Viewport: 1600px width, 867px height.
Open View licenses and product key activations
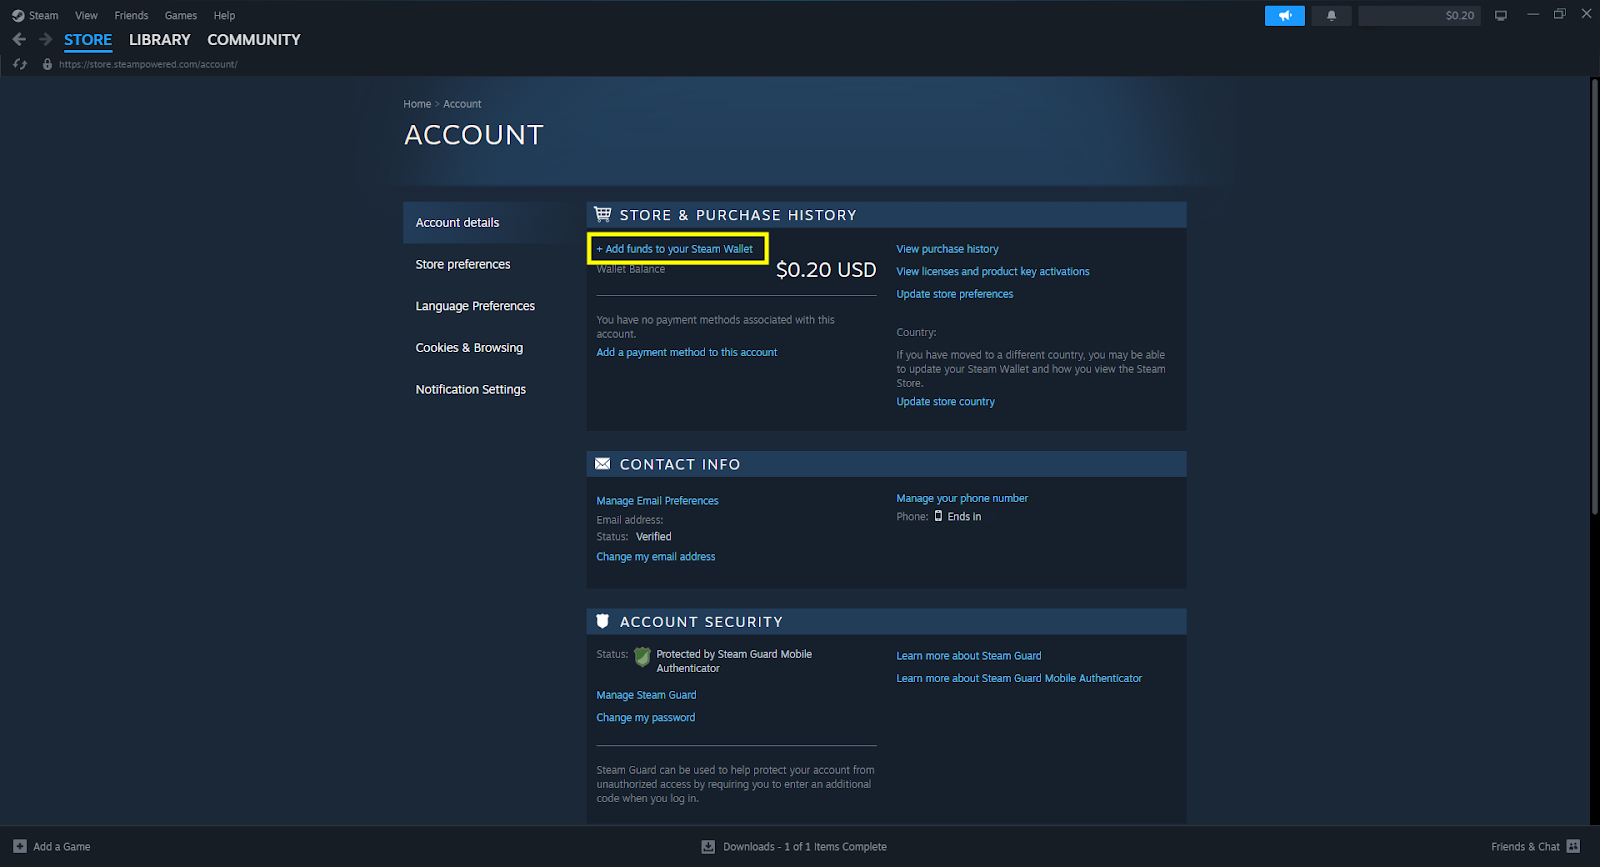pyautogui.click(x=993, y=271)
